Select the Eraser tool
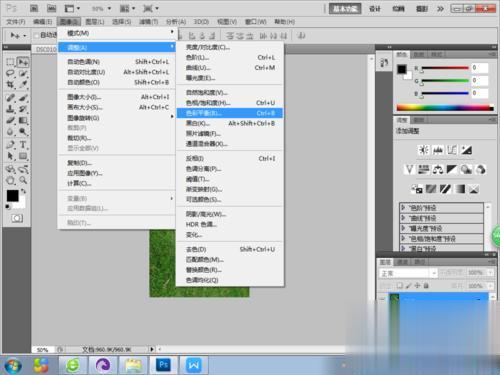Screen dimensions: 500x375 [x=11, y=120]
